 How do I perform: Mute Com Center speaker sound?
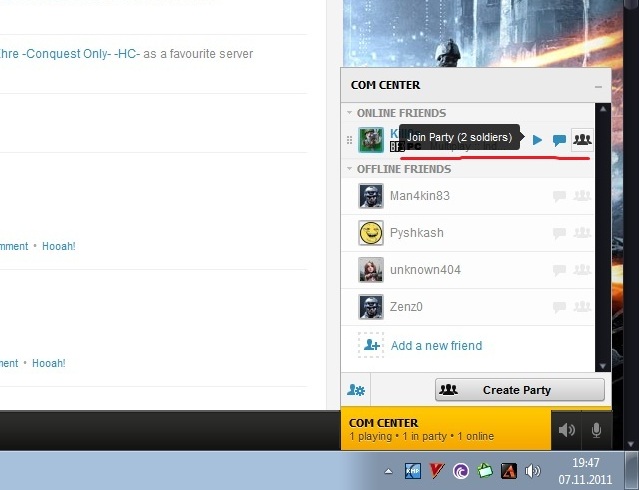click(567, 430)
